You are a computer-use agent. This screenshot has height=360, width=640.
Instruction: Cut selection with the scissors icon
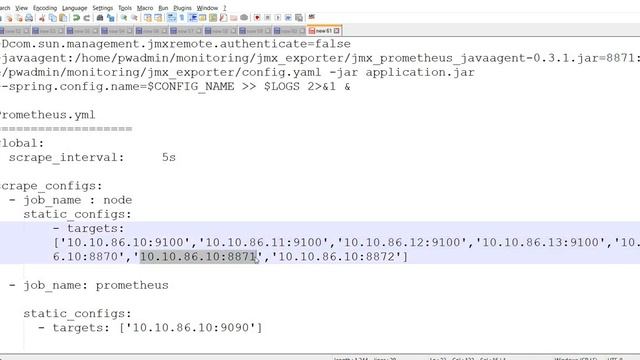tap(42, 18)
